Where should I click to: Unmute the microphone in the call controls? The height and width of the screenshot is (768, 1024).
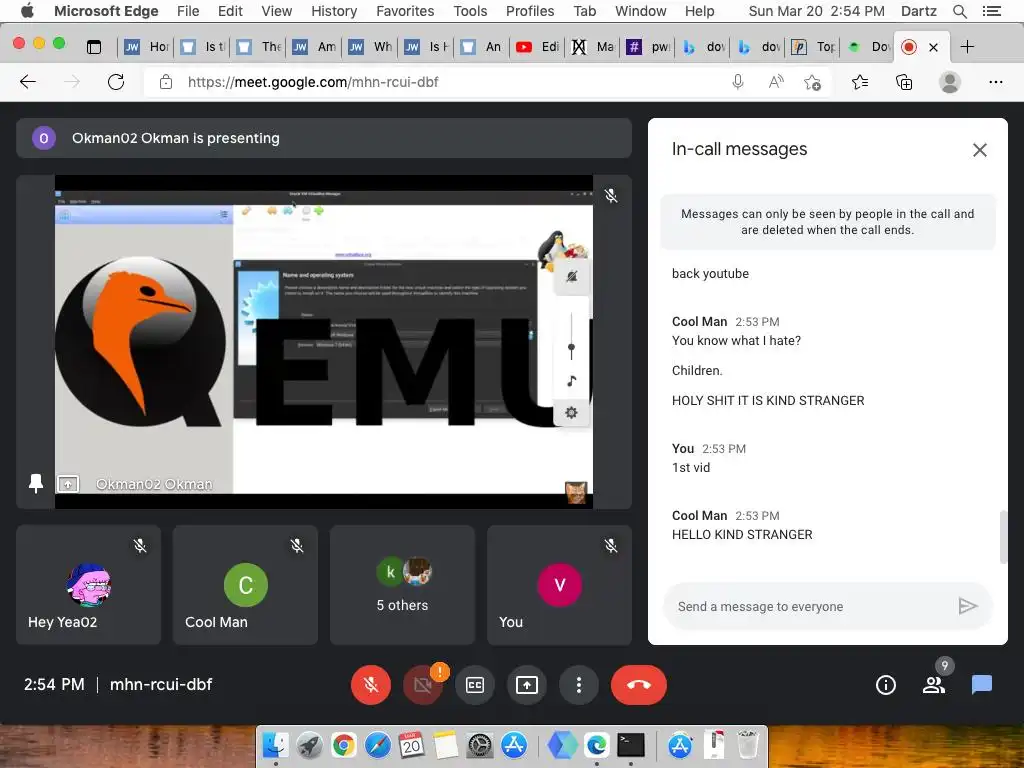pyautogui.click(x=370, y=684)
